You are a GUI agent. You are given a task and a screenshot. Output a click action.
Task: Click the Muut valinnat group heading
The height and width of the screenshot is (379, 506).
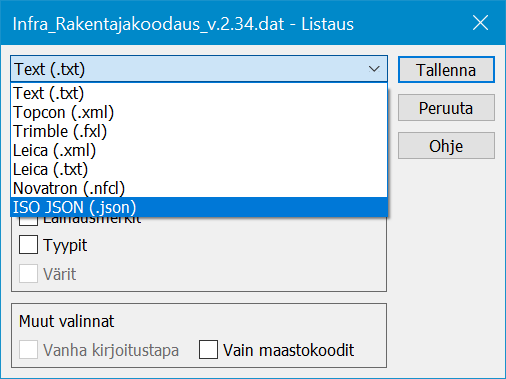coord(66,321)
